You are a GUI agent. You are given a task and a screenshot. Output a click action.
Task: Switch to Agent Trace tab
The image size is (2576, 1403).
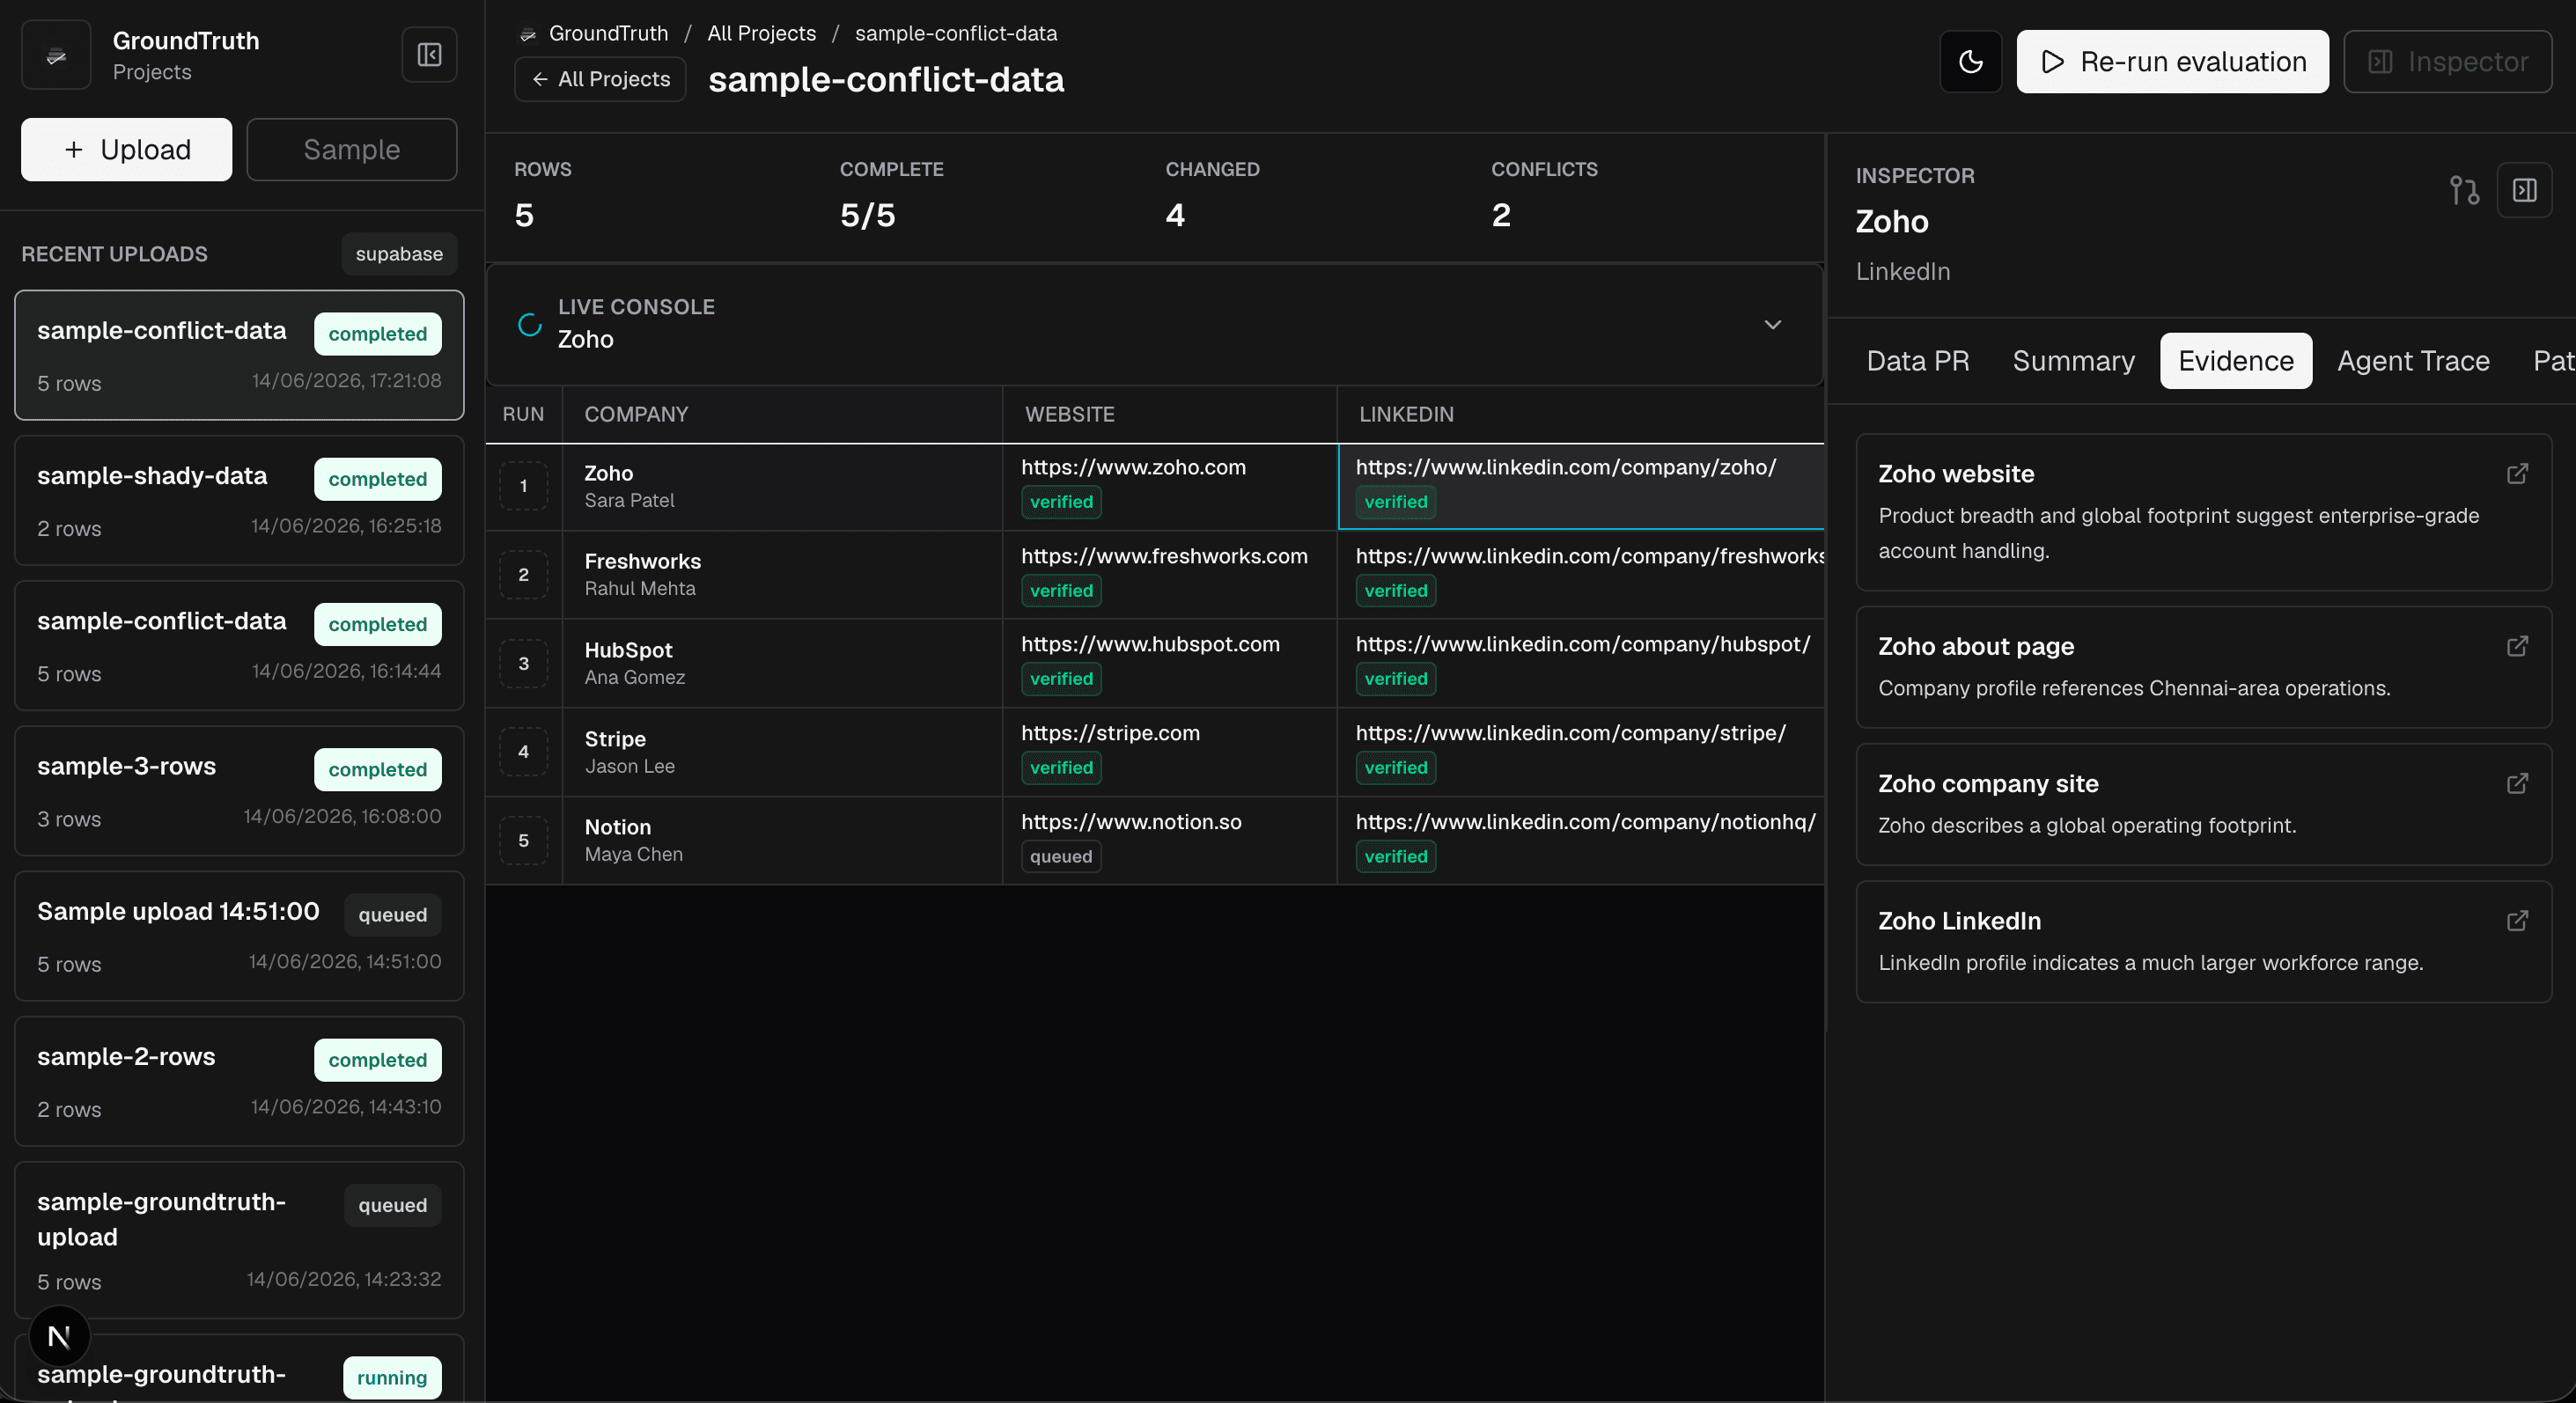pos(2412,361)
